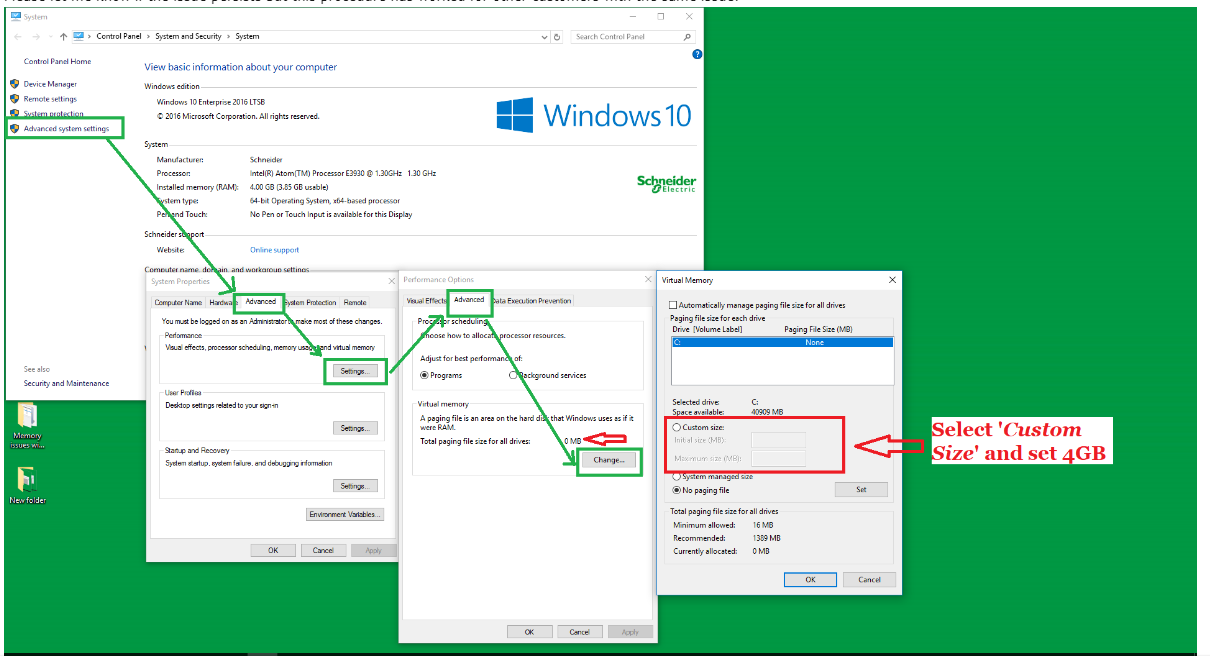
Task: Select the 'No paging file' radio button
Action: pyautogui.click(x=677, y=490)
